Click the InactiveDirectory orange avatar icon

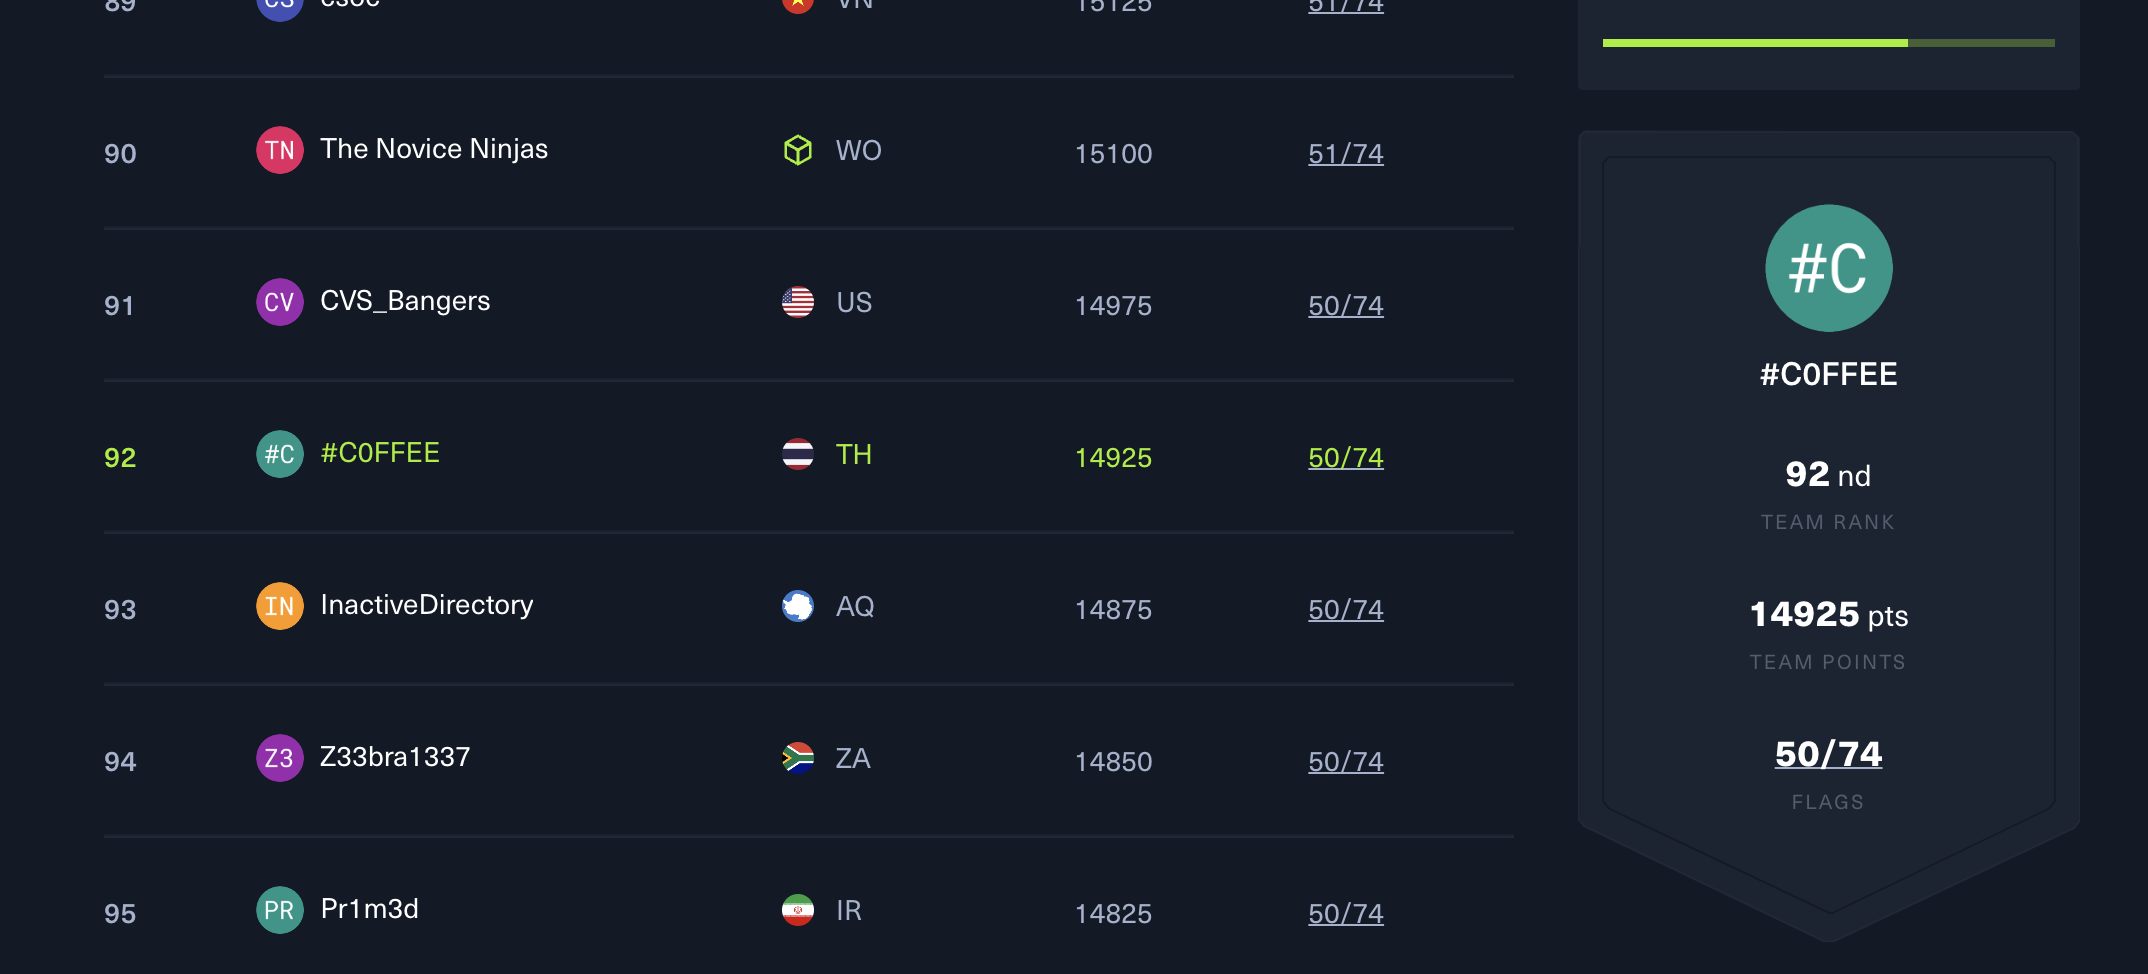(279, 605)
